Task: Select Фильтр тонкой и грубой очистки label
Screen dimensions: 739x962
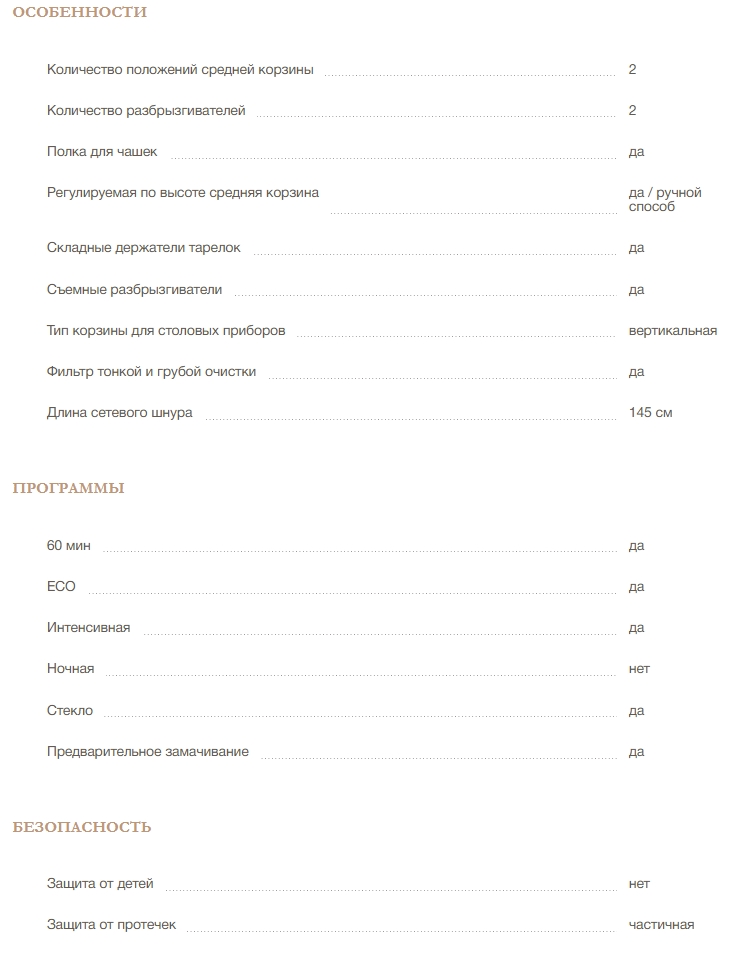Action: [151, 372]
